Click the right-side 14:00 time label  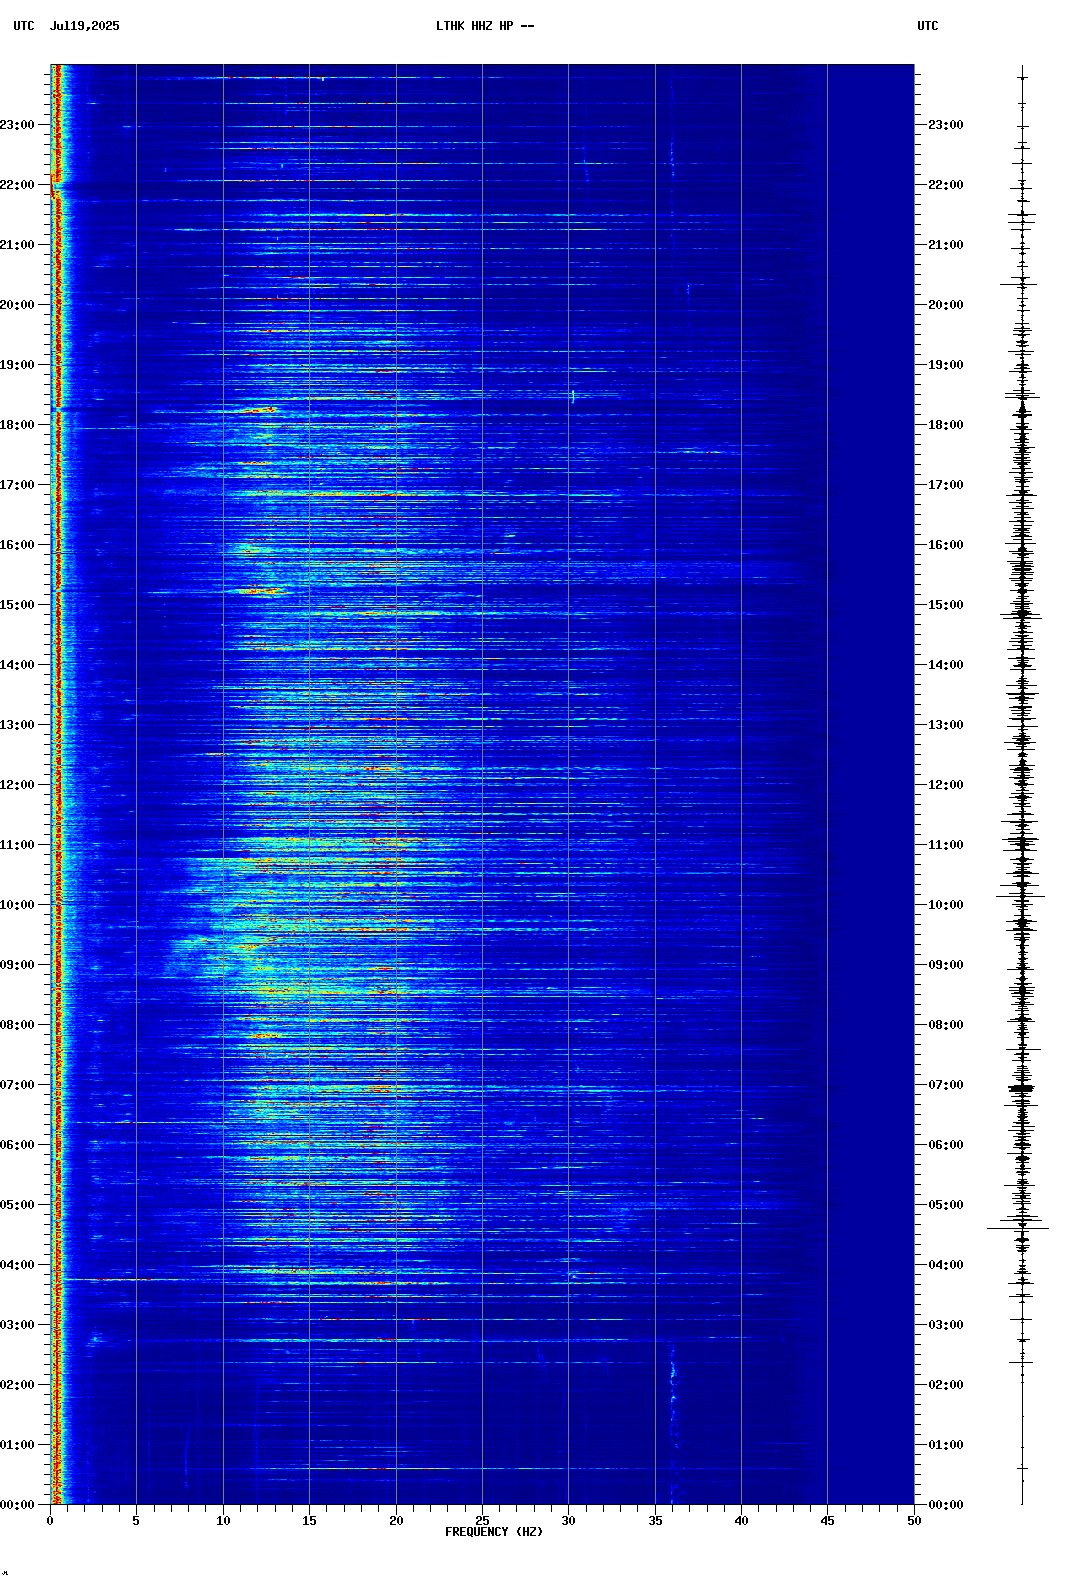(946, 665)
